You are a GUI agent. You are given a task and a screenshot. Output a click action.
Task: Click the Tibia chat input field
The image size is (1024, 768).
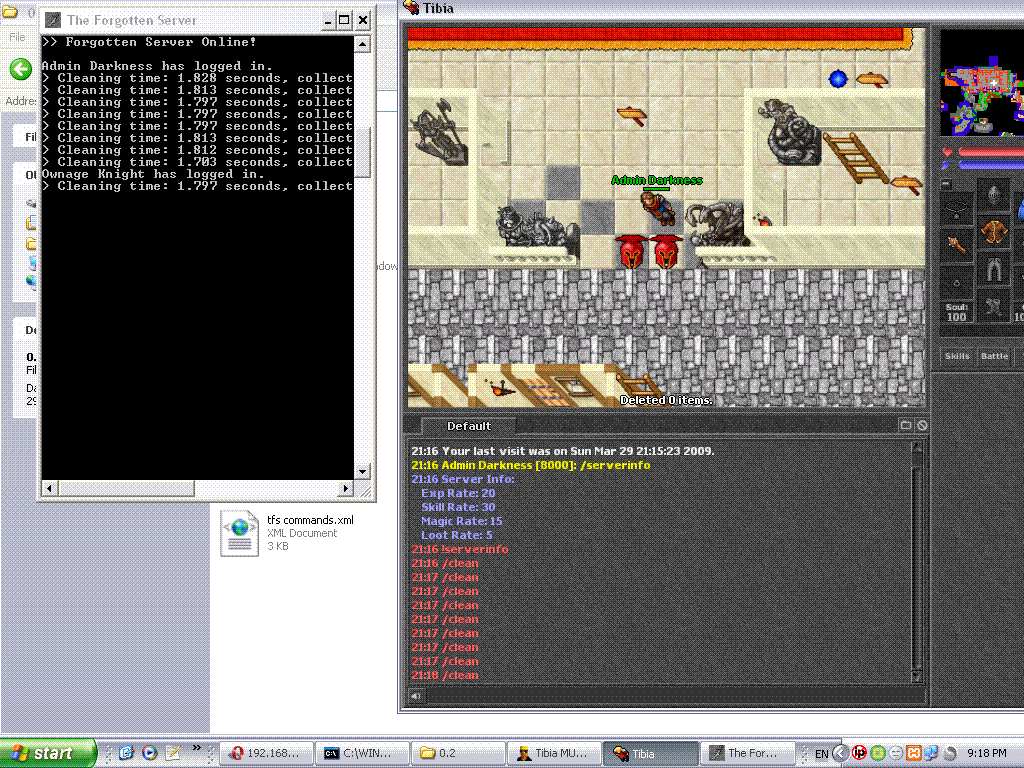[x=674, y=696]
